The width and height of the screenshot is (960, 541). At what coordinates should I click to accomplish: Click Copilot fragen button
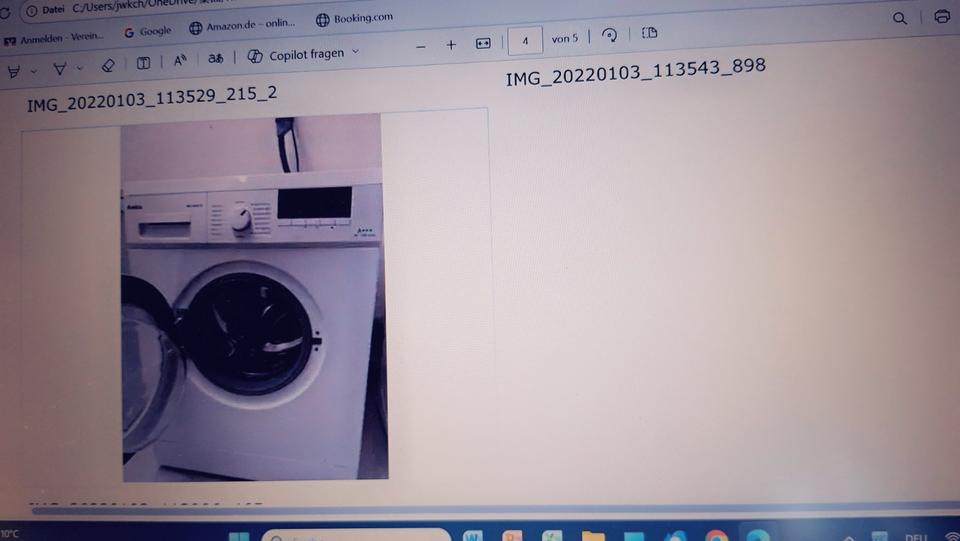point(296,55)
